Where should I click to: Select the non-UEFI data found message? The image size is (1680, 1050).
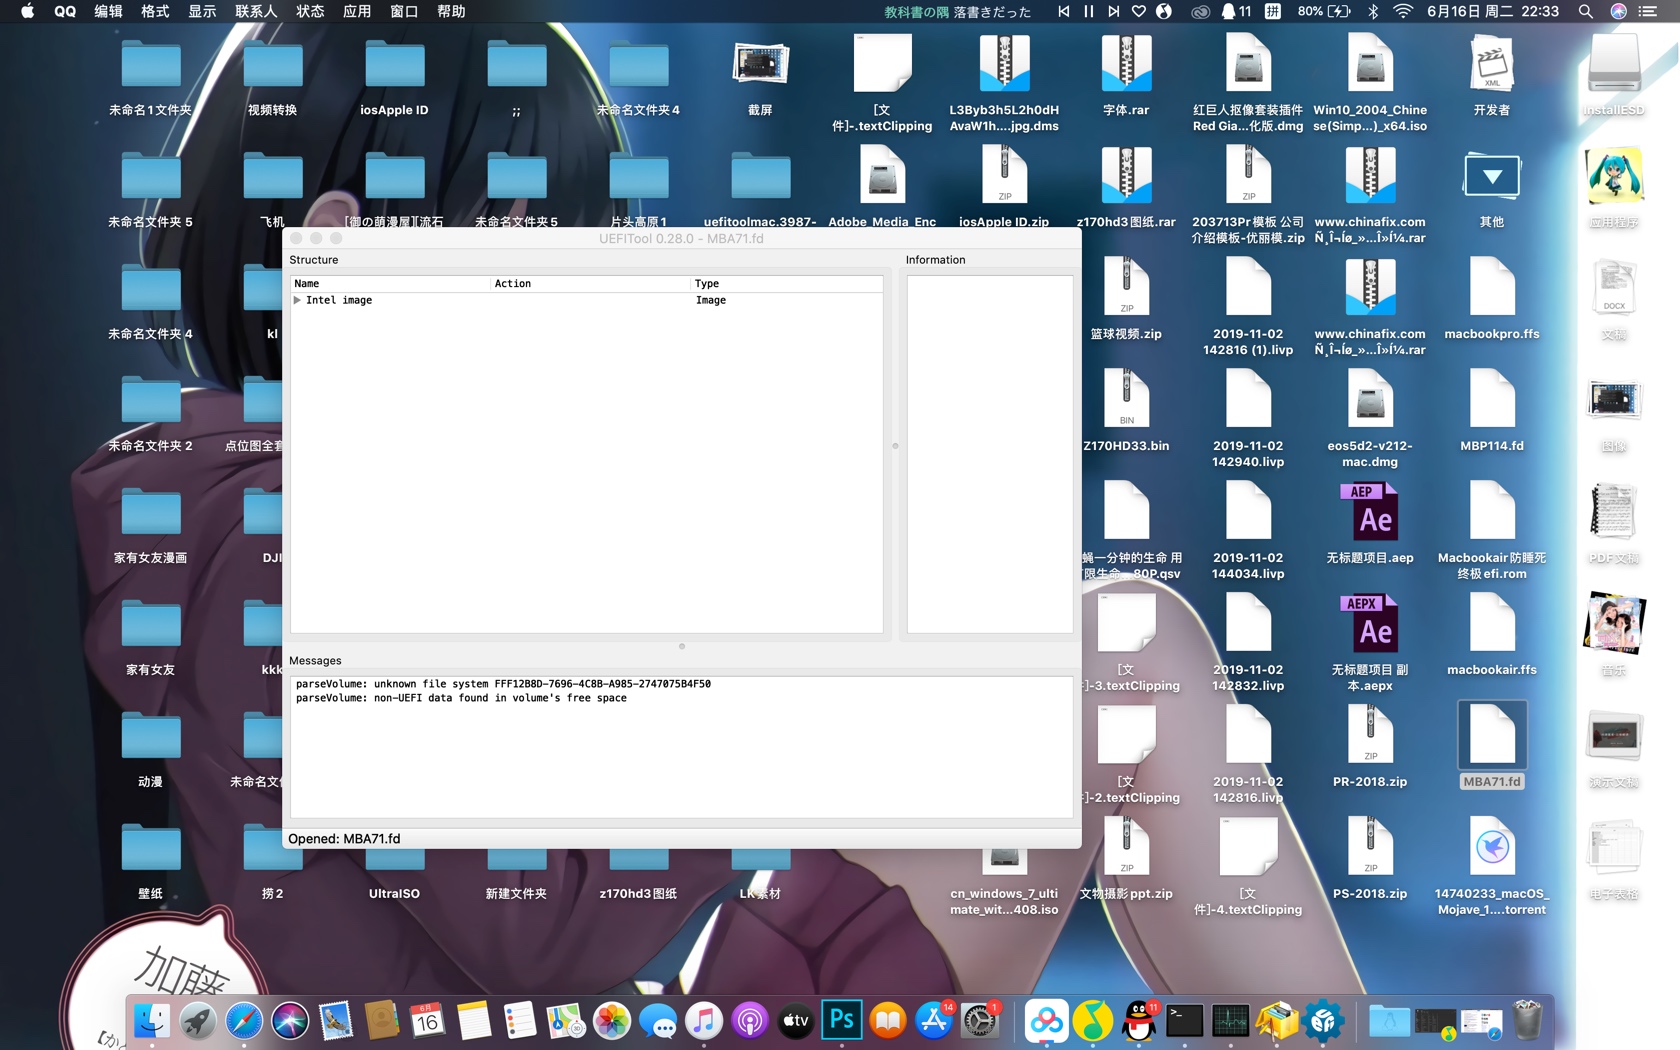tap(461, 698)
